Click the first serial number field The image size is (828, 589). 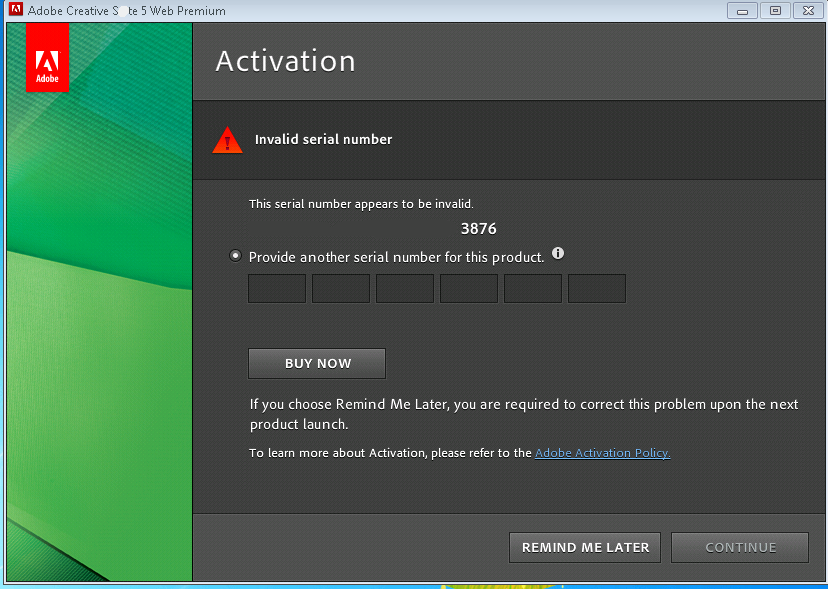pos(277,288)
